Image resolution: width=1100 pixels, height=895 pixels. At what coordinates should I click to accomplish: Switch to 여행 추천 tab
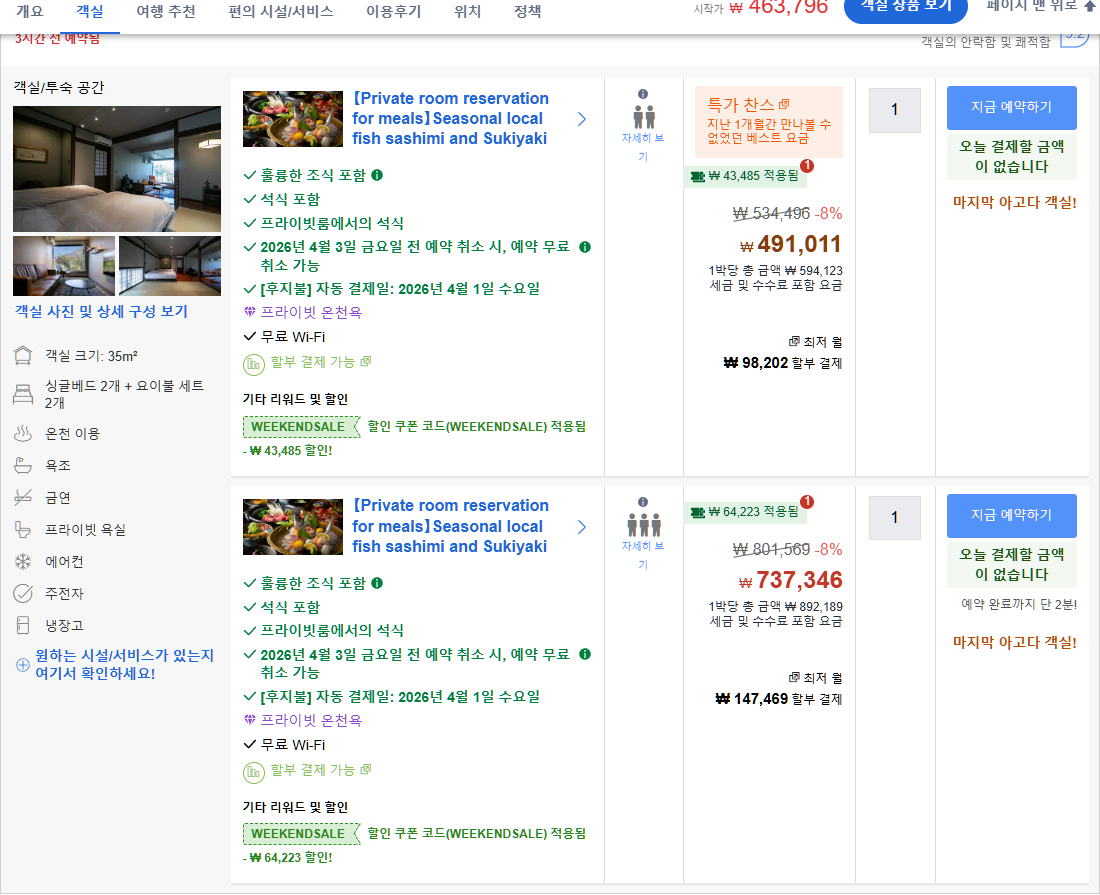coord(166,12)
